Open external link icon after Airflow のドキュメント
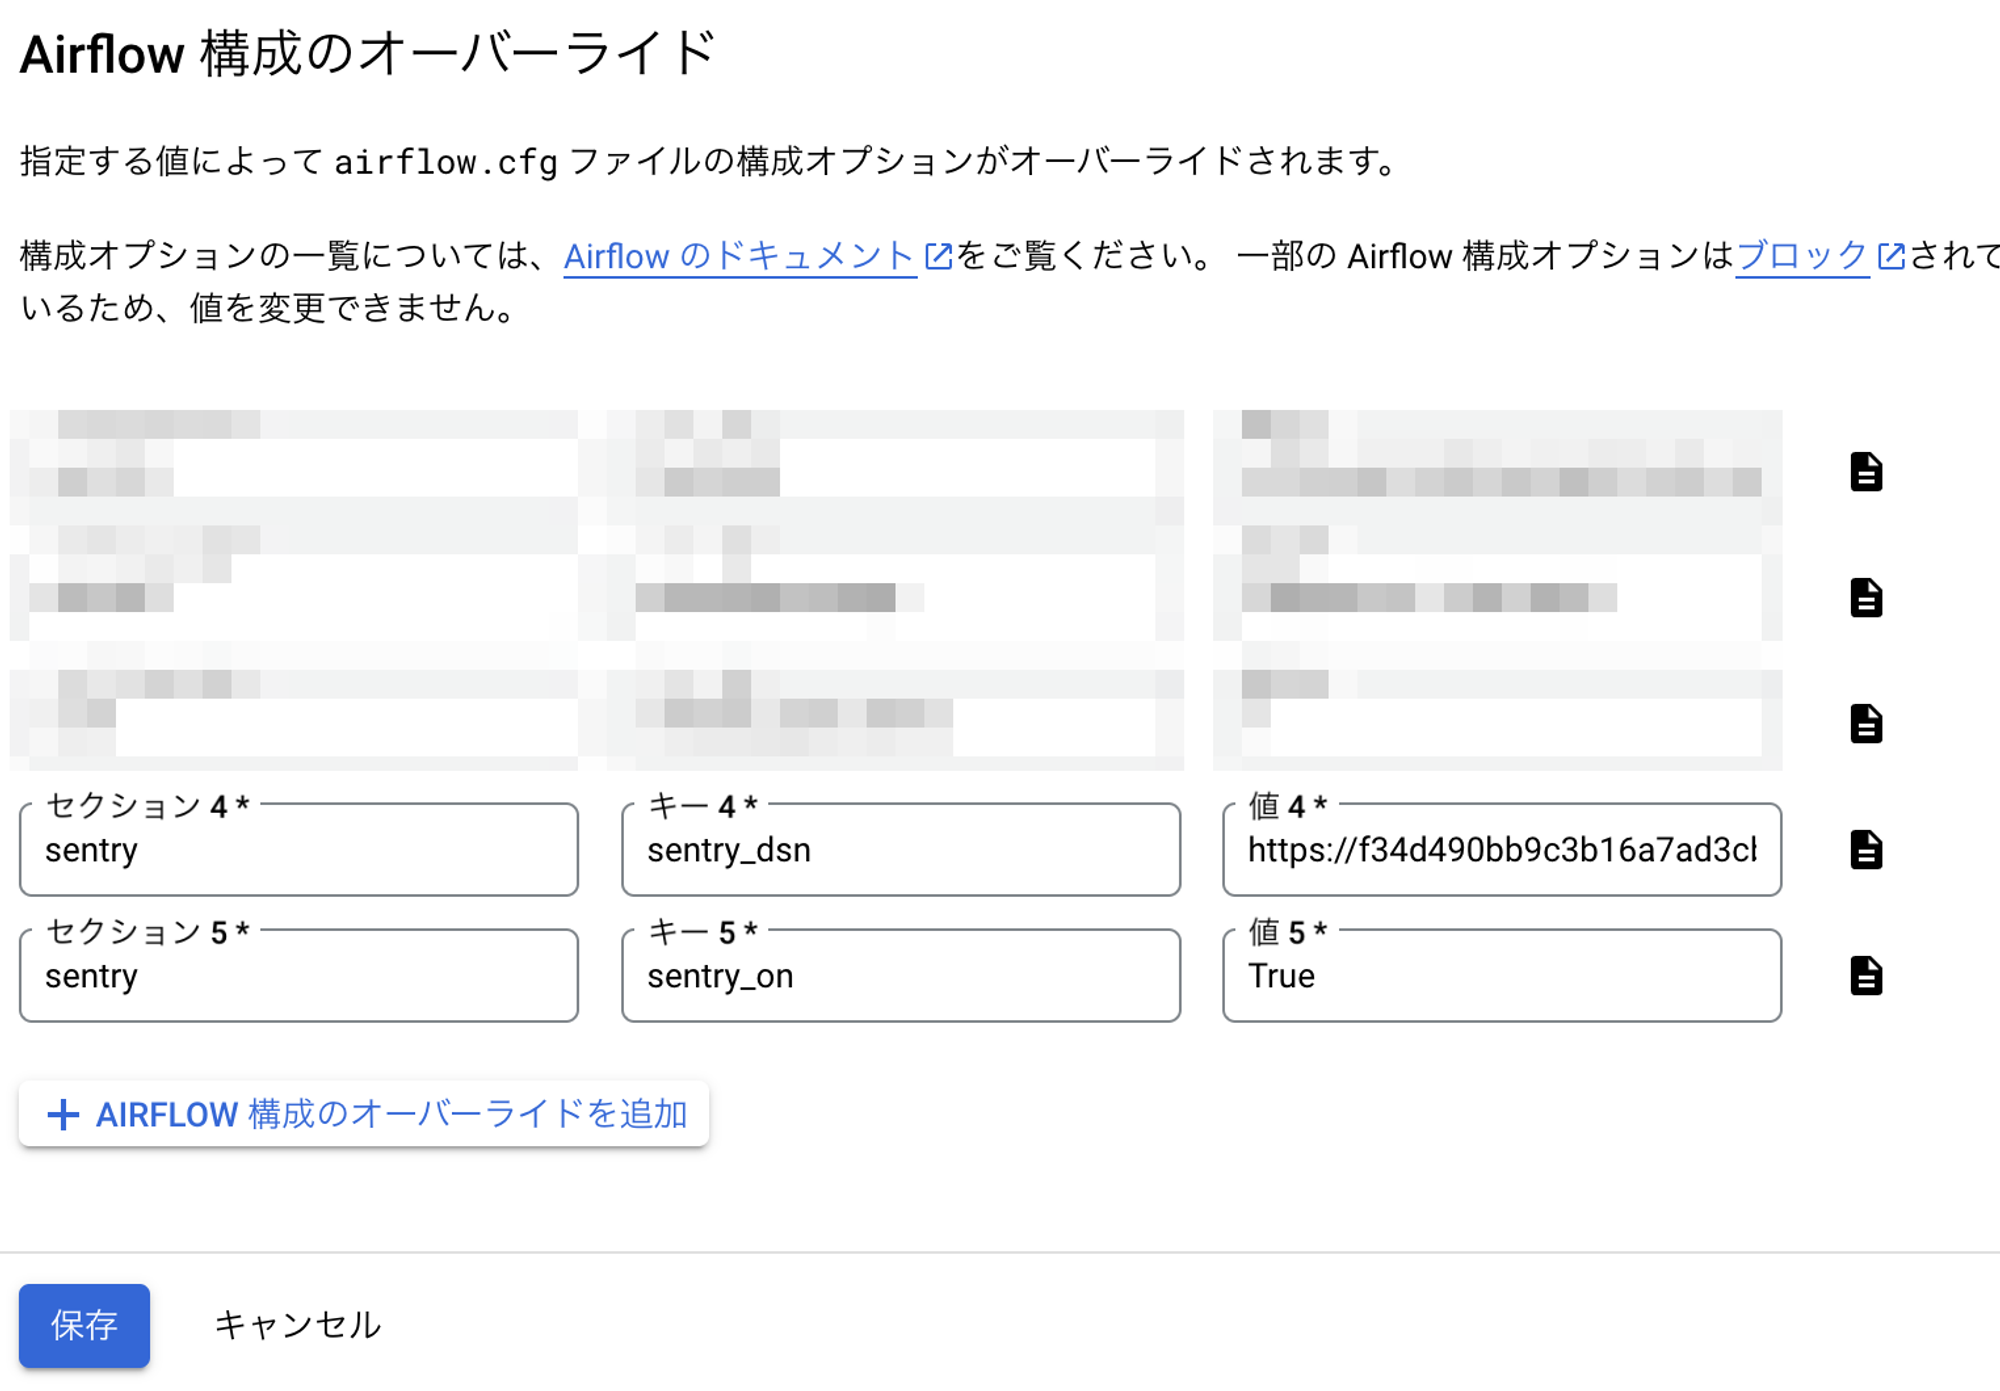Screen dimensions: 2000x1391 click(938, 257)
